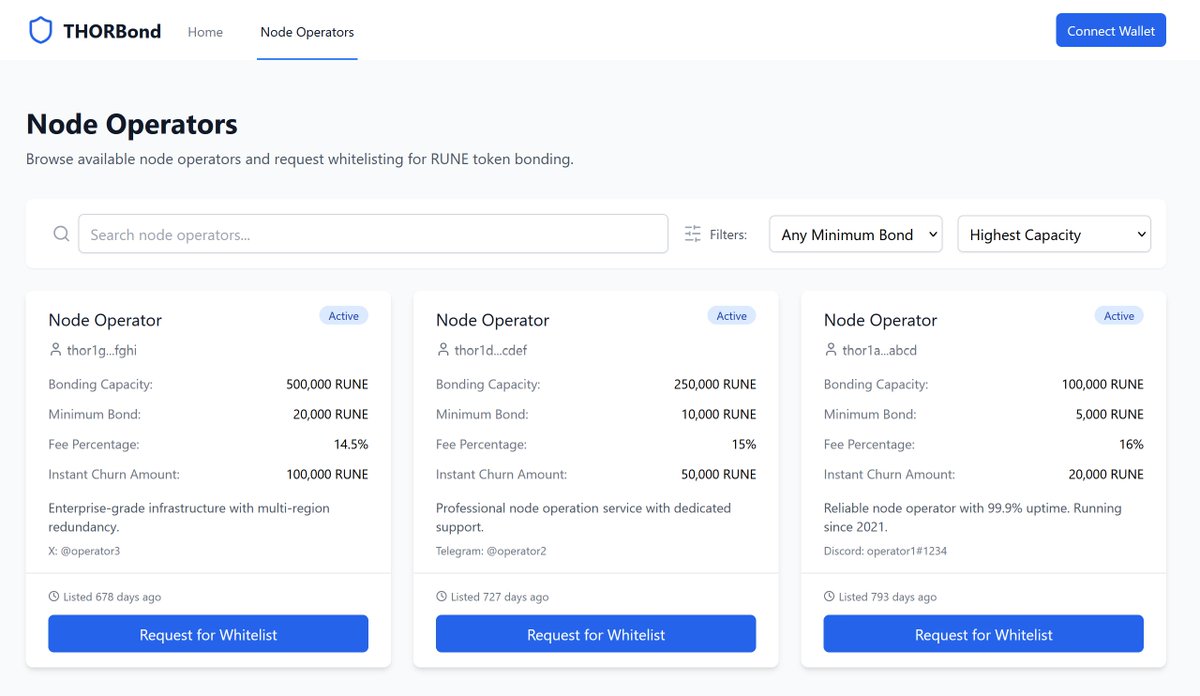Click clock icon next to Listed 727 days ago
The image size is (1200, 696).
tap(442, 596)
